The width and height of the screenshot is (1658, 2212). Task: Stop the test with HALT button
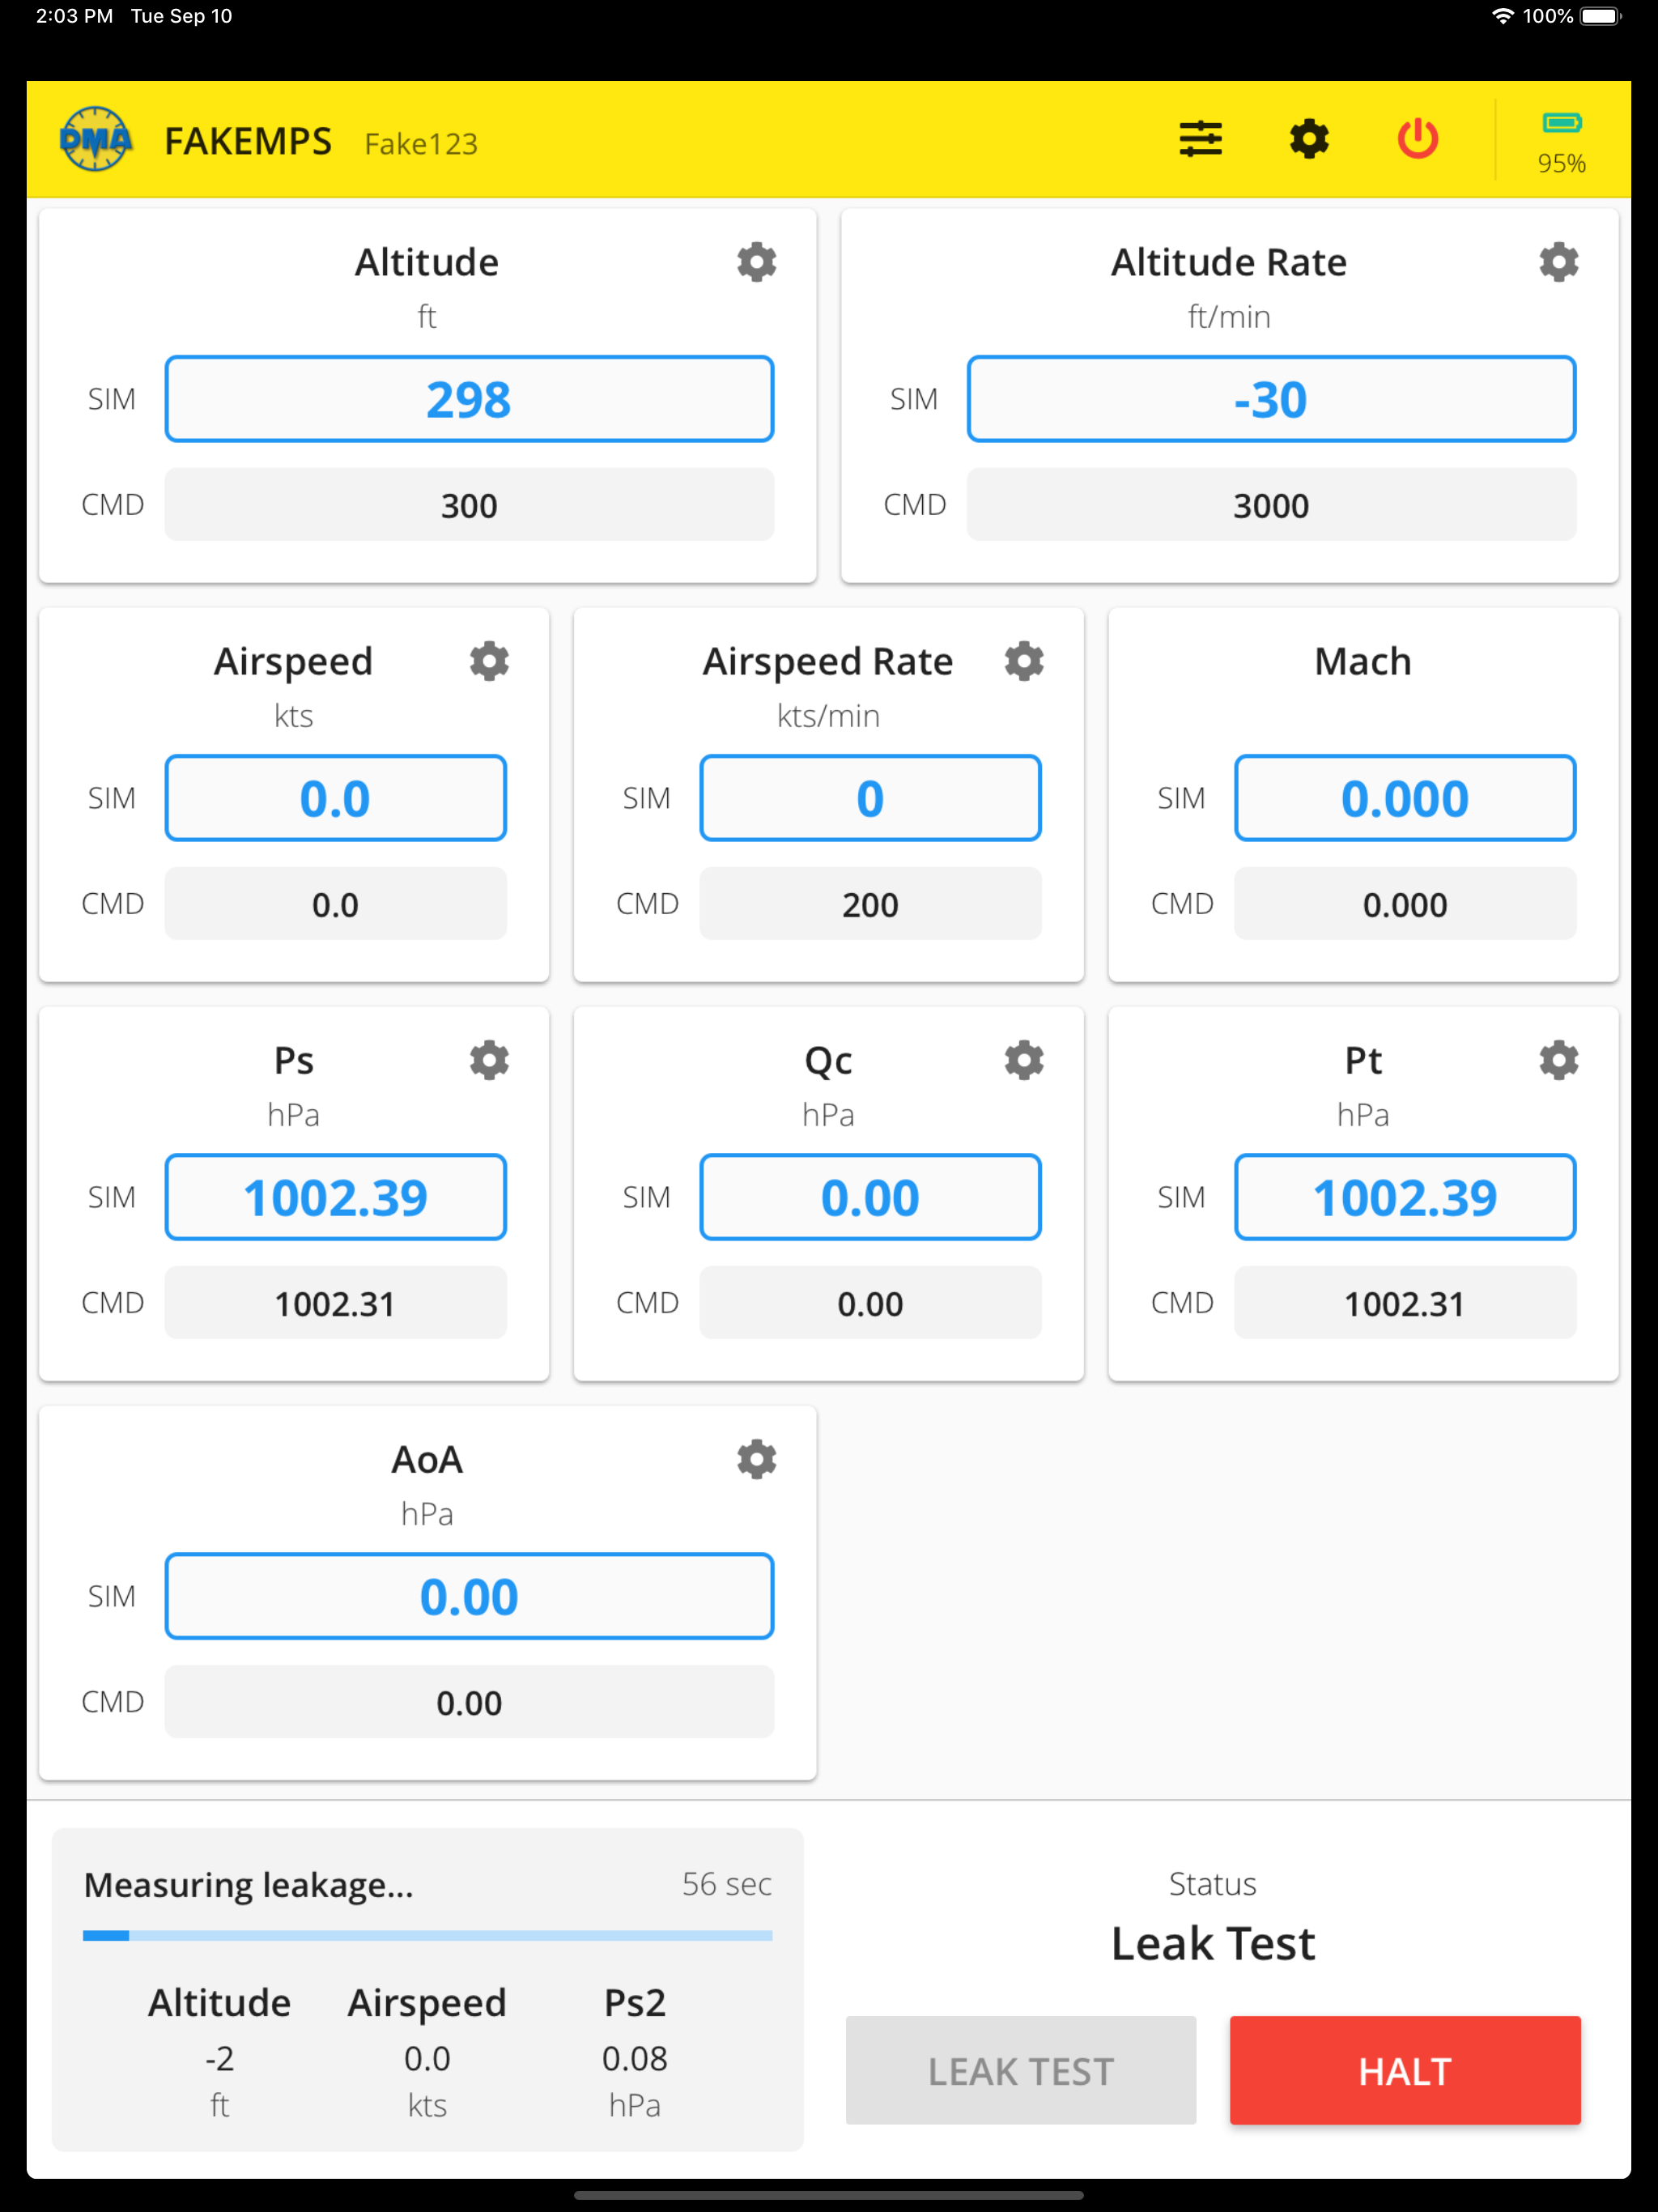1405,2070
